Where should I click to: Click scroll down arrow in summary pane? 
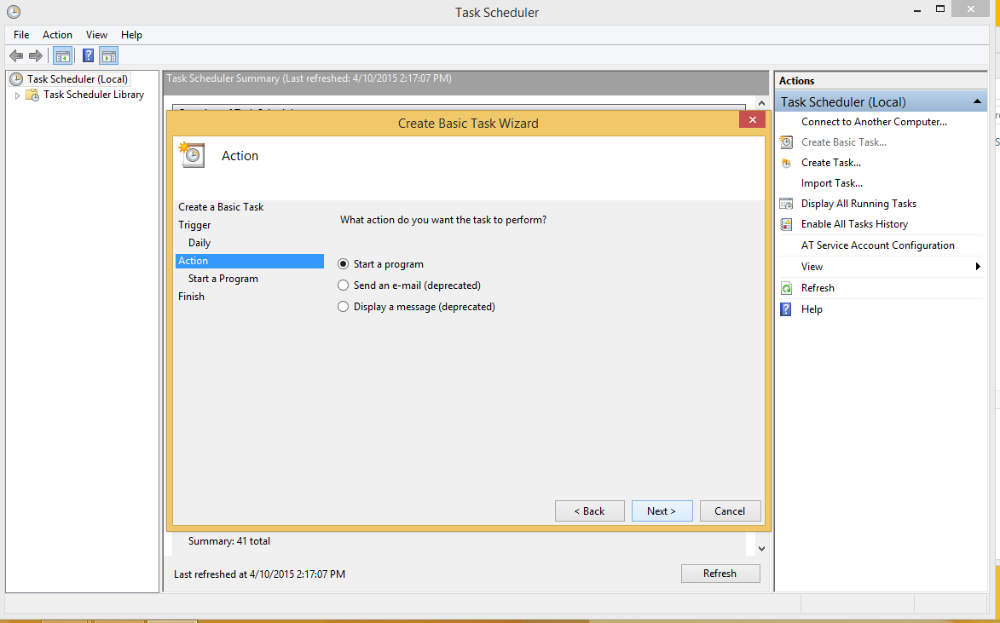point(761,548)
